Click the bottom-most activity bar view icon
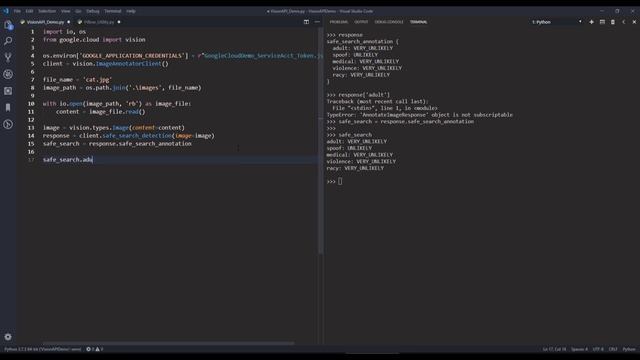 click(8, 124)
